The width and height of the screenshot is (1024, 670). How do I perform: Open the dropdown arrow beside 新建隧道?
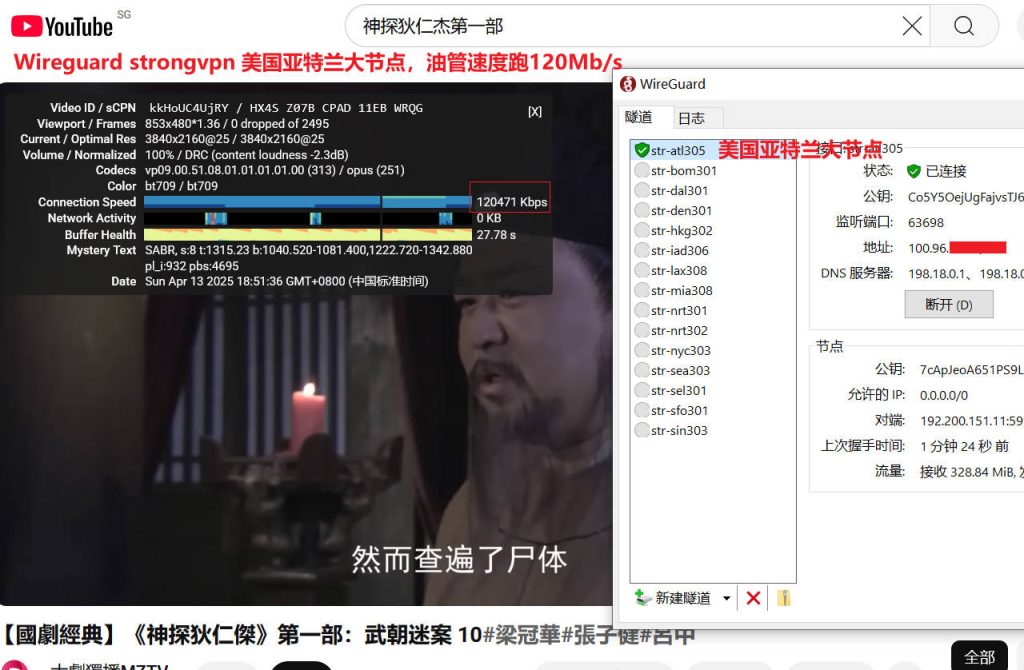tap(726, 598)
